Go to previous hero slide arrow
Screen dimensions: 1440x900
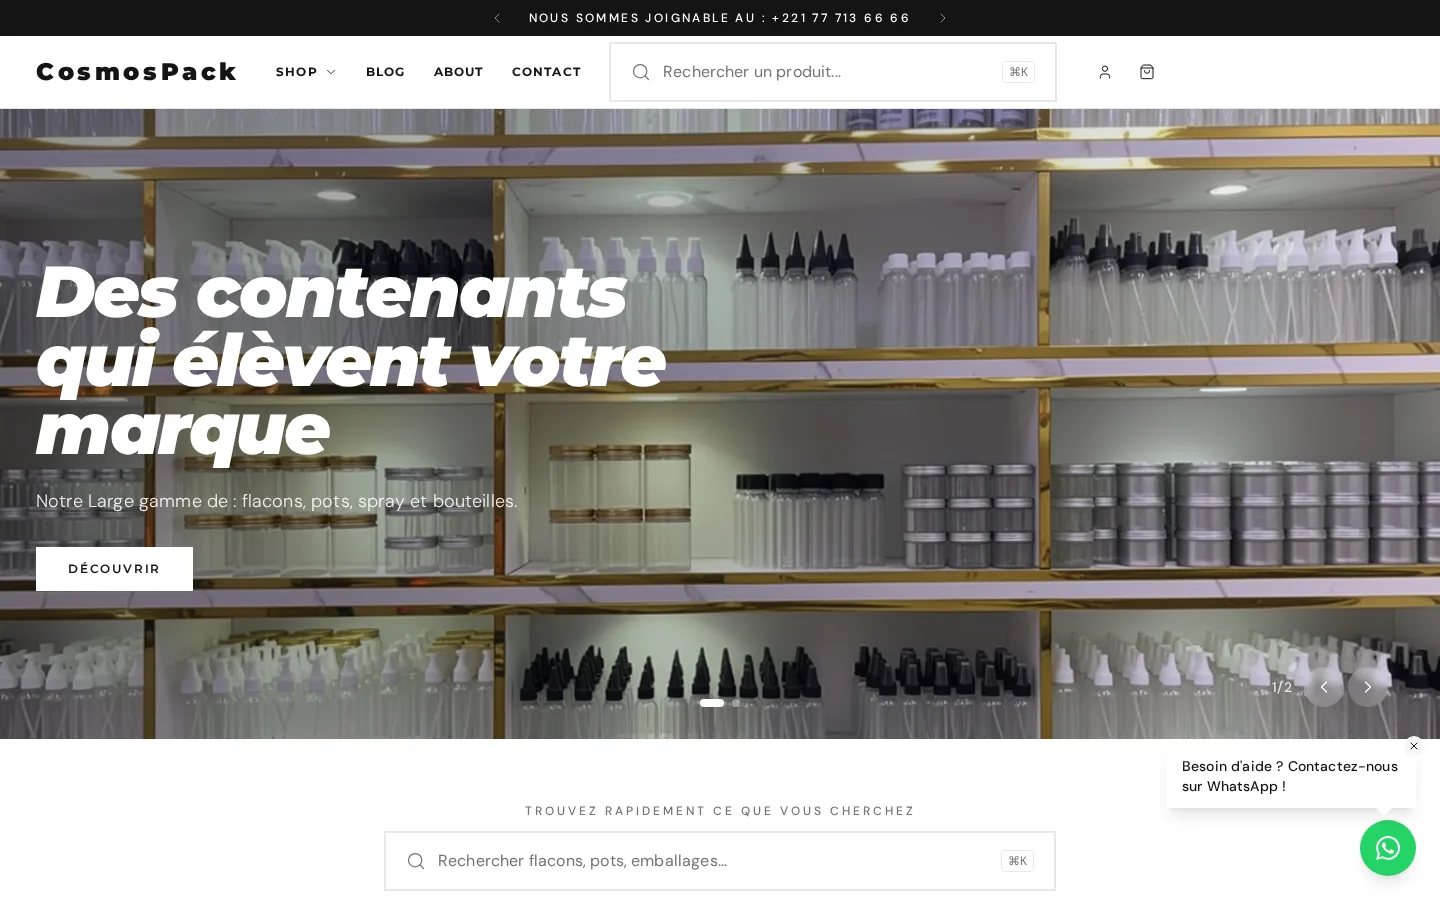[1324, 687]
